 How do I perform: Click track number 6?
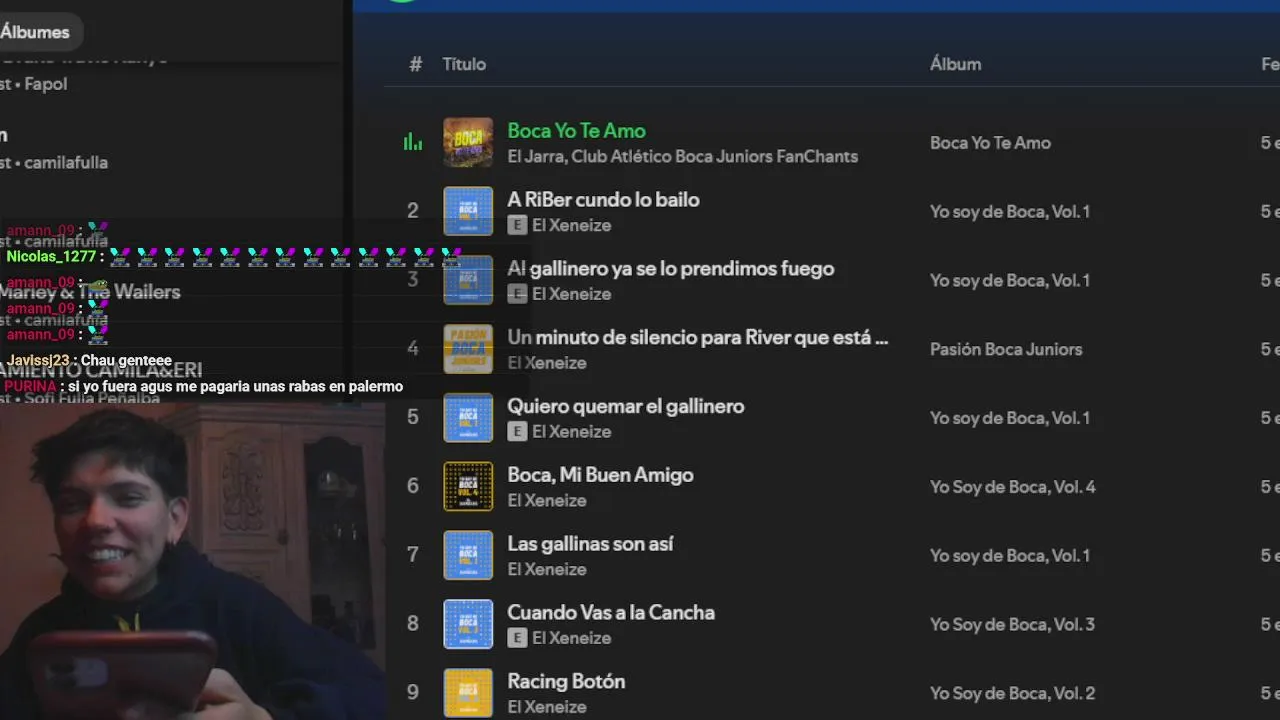tap(412, 486)
